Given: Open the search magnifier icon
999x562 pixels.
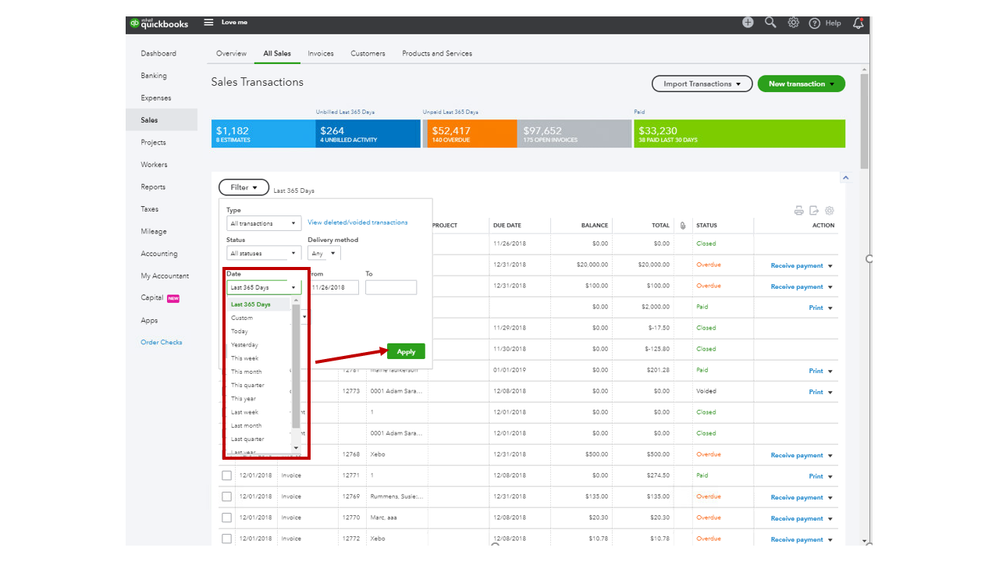Looking at the screenshot, I should click(770, 22).
